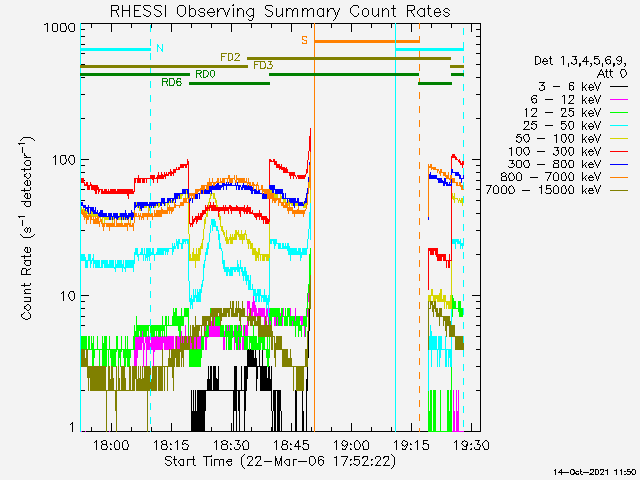
Task: Click the cyan swatch for 25 - 50 keV
Action: pos(619,126)
